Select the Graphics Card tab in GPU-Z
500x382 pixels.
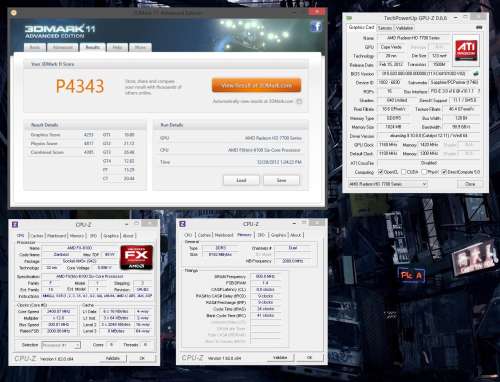(361, 27)
